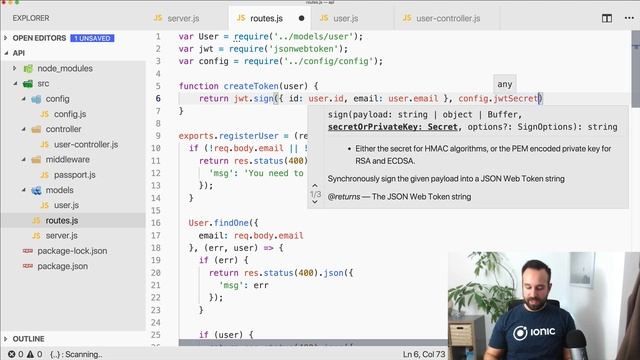
Task: Click the controller folder icon
Action: 36,129
